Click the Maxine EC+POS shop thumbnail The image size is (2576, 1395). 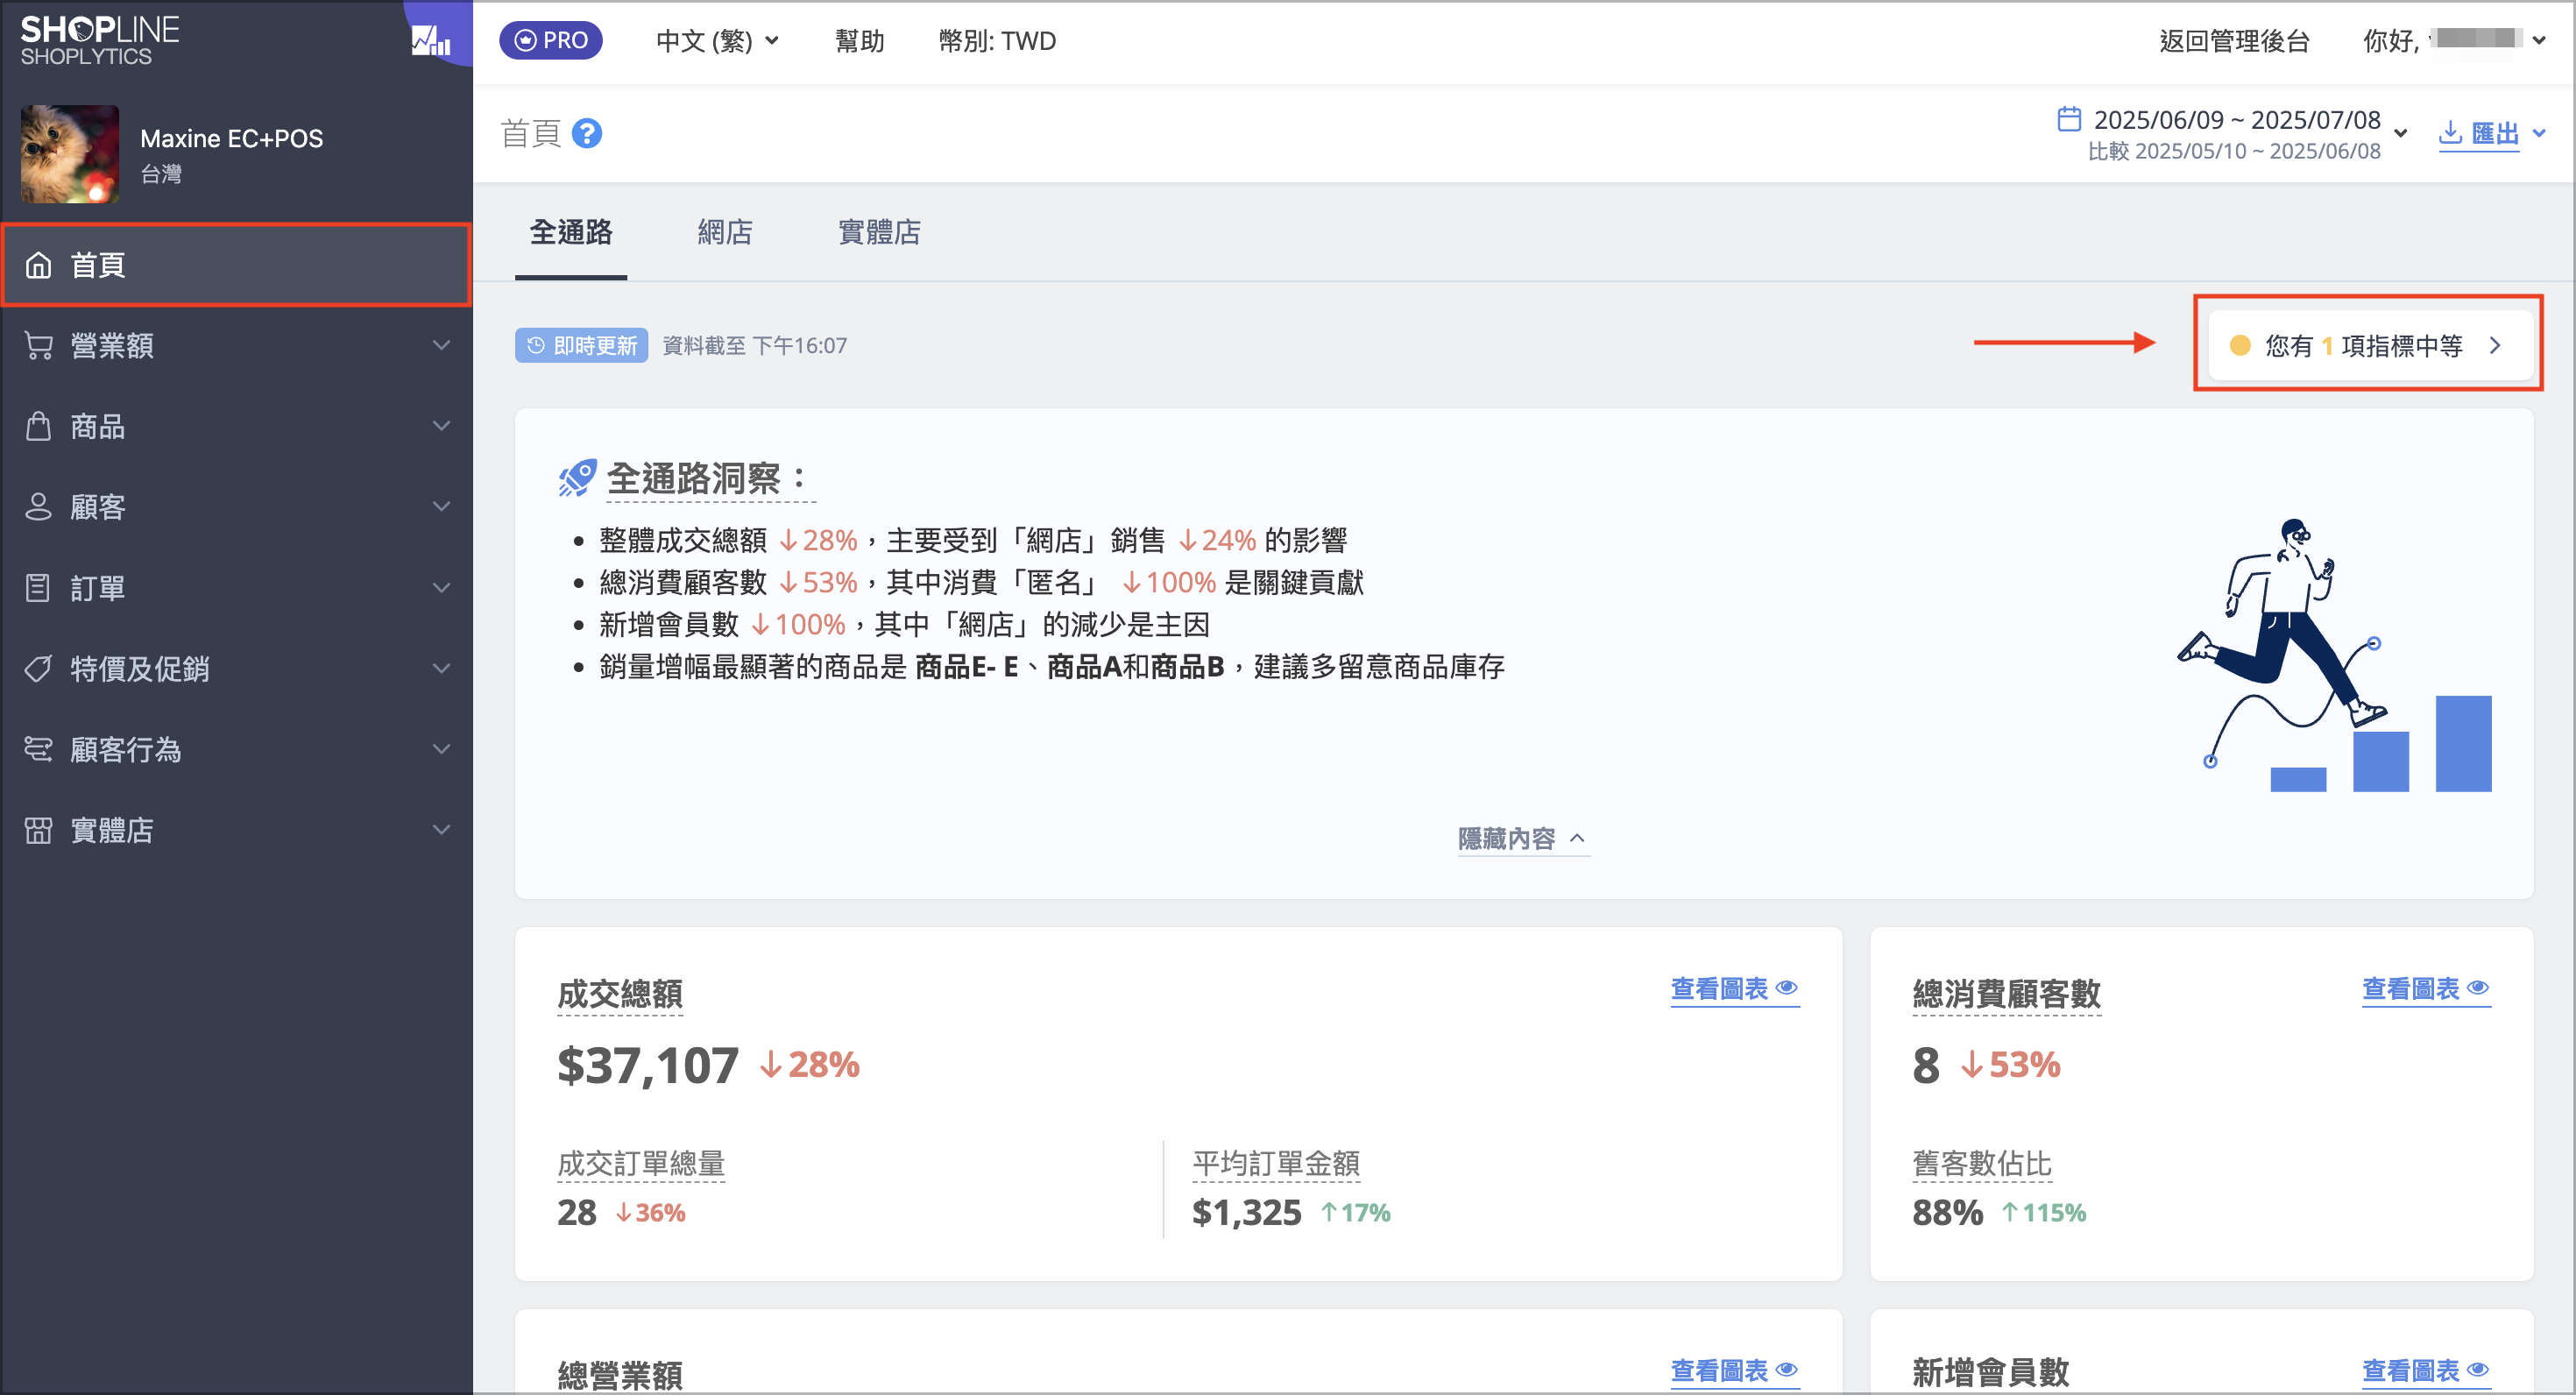(x=70, y=154)
